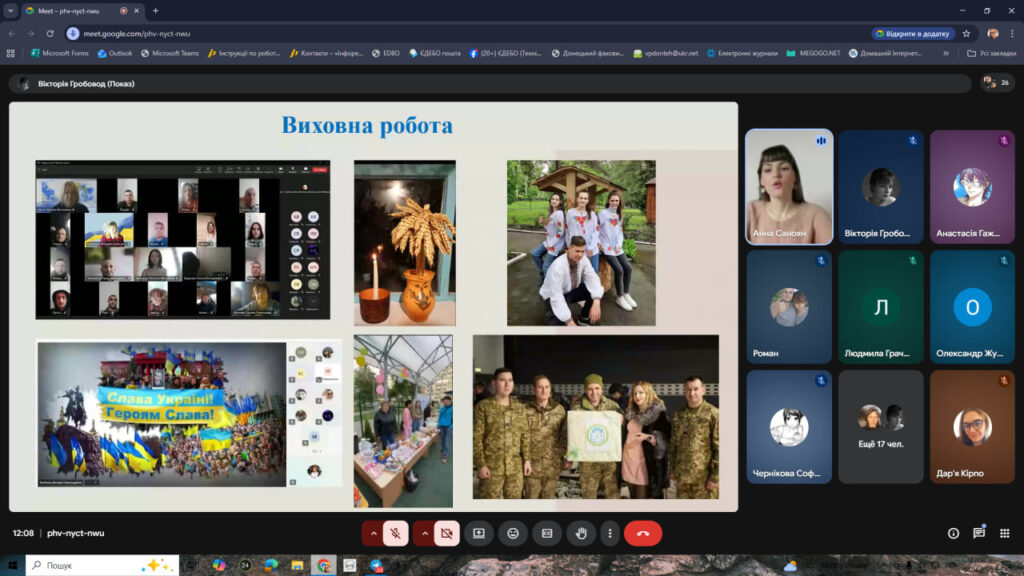Click the Outlook bookmark

(x=115, y=53)
